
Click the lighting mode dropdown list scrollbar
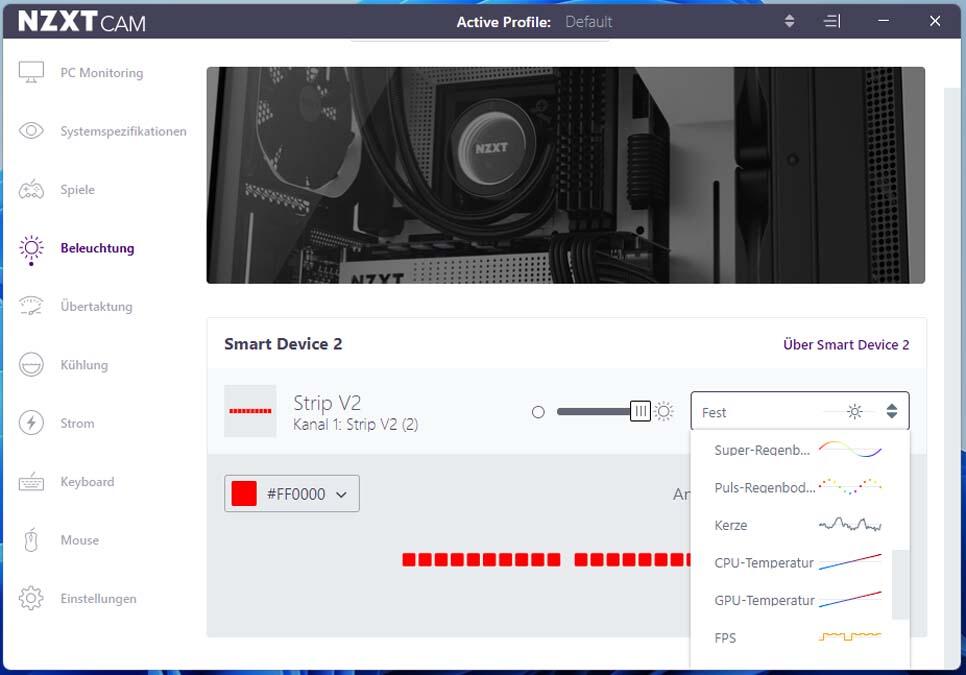(x=900, y=584)
